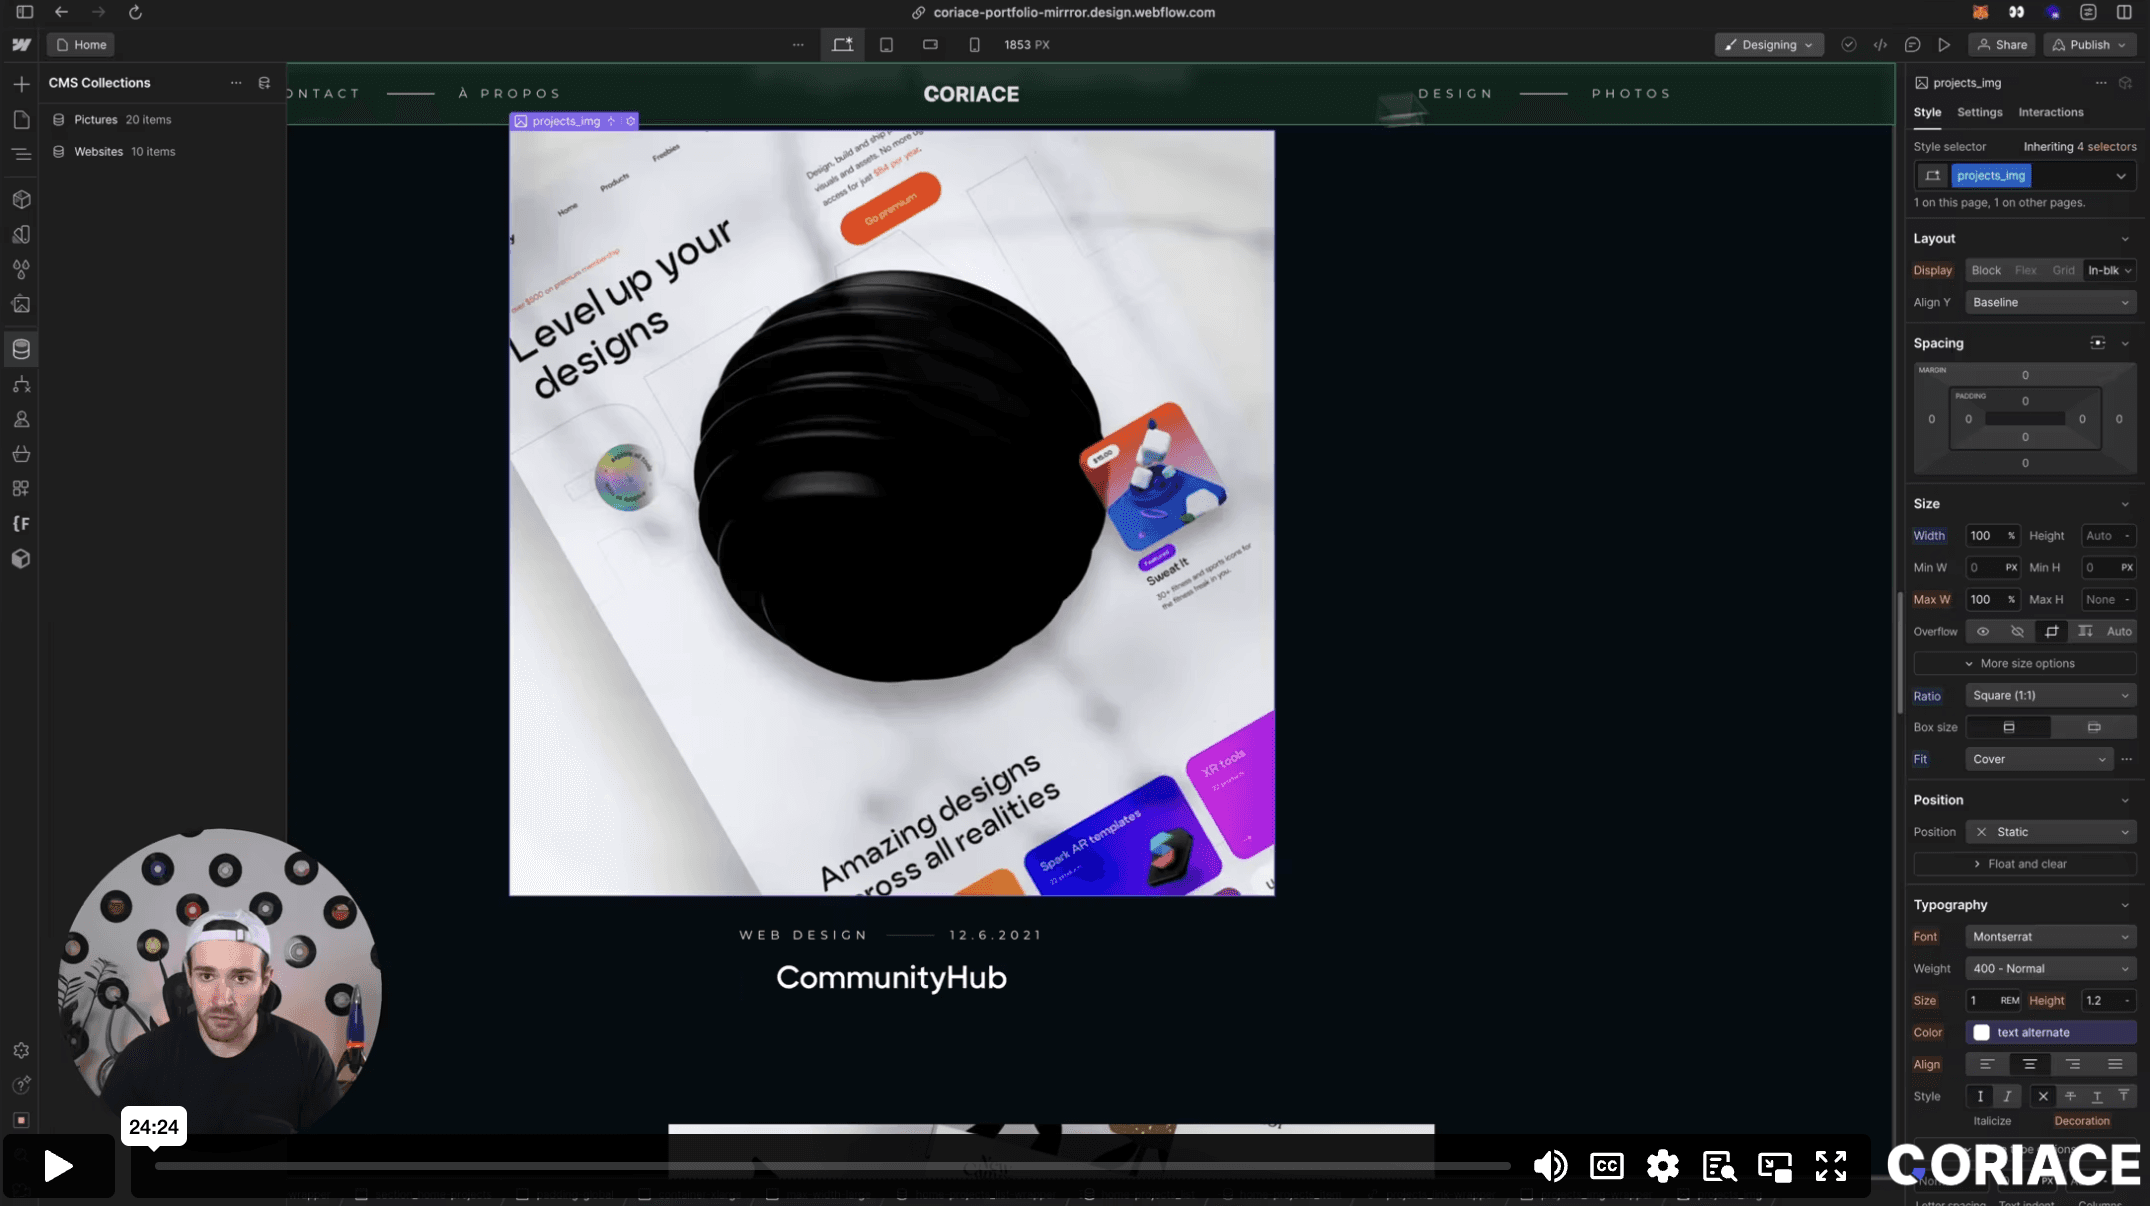Open the Fit Cover dropdown

[x=2038, y=759]
